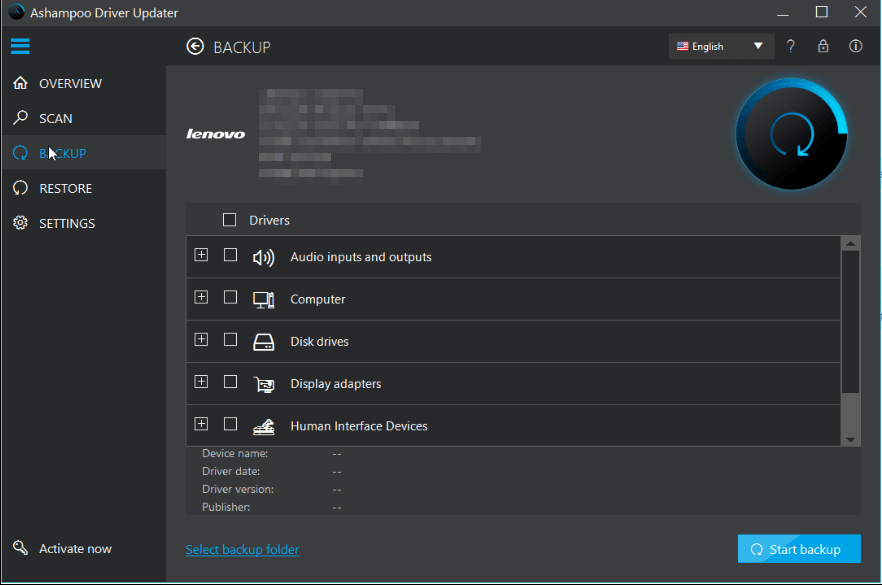The height and width of the screenshot is (585, 882).
Task: Click the driver list scrollbar down arrow
Action: pos(850,439)
